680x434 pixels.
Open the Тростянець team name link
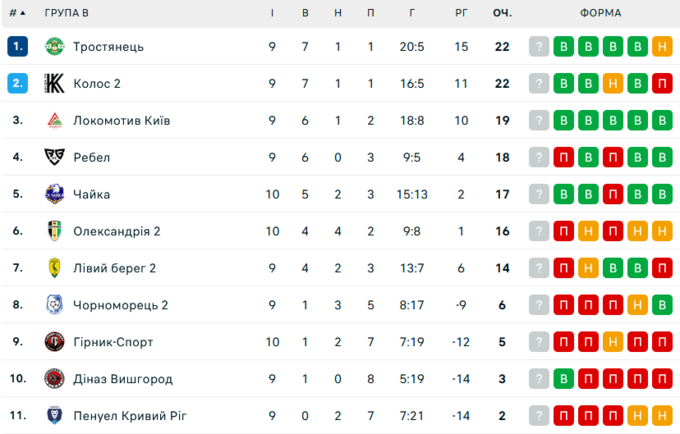click(x=108, y=47)
